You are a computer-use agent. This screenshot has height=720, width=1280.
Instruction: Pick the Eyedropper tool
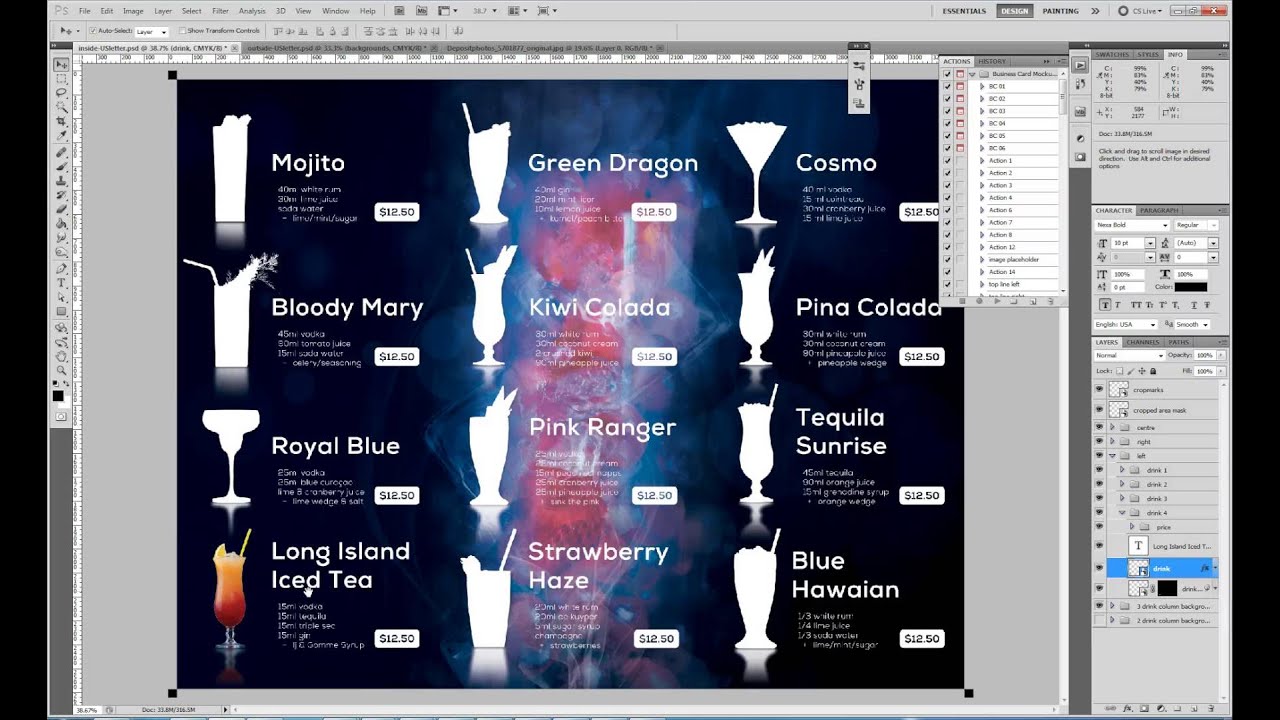[x=62, y=134]
